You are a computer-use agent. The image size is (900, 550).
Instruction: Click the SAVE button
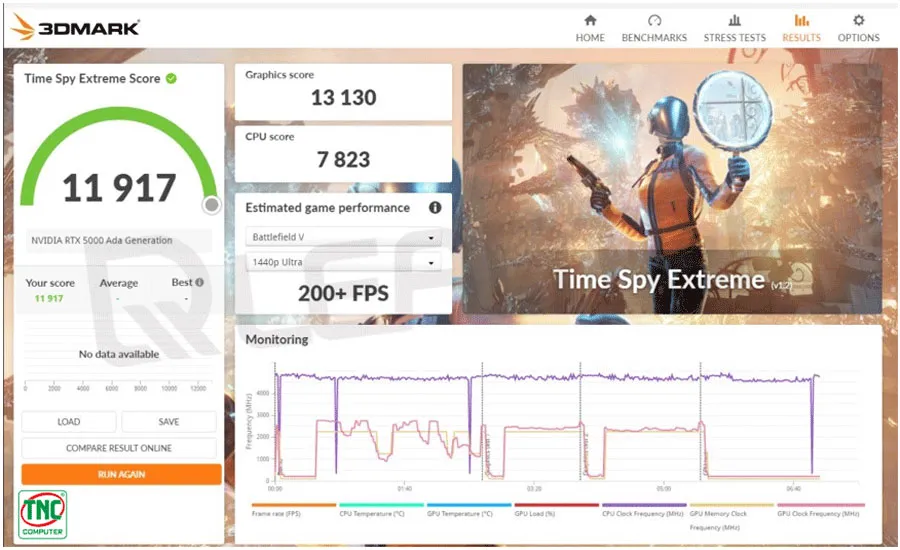point(169,421)
